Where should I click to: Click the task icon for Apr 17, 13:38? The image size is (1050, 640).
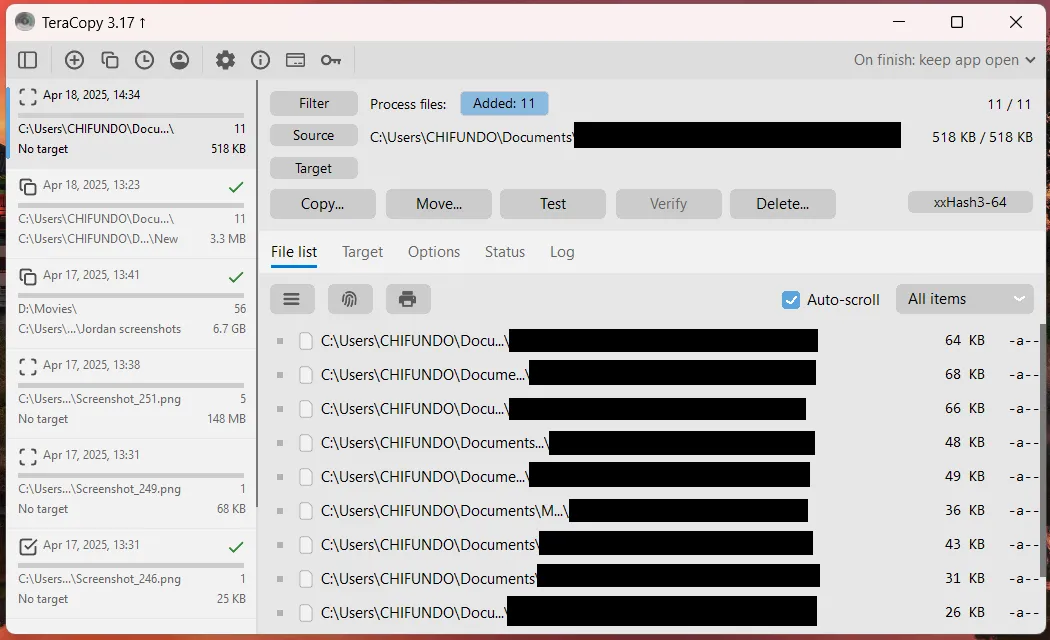tap(27, 366)
